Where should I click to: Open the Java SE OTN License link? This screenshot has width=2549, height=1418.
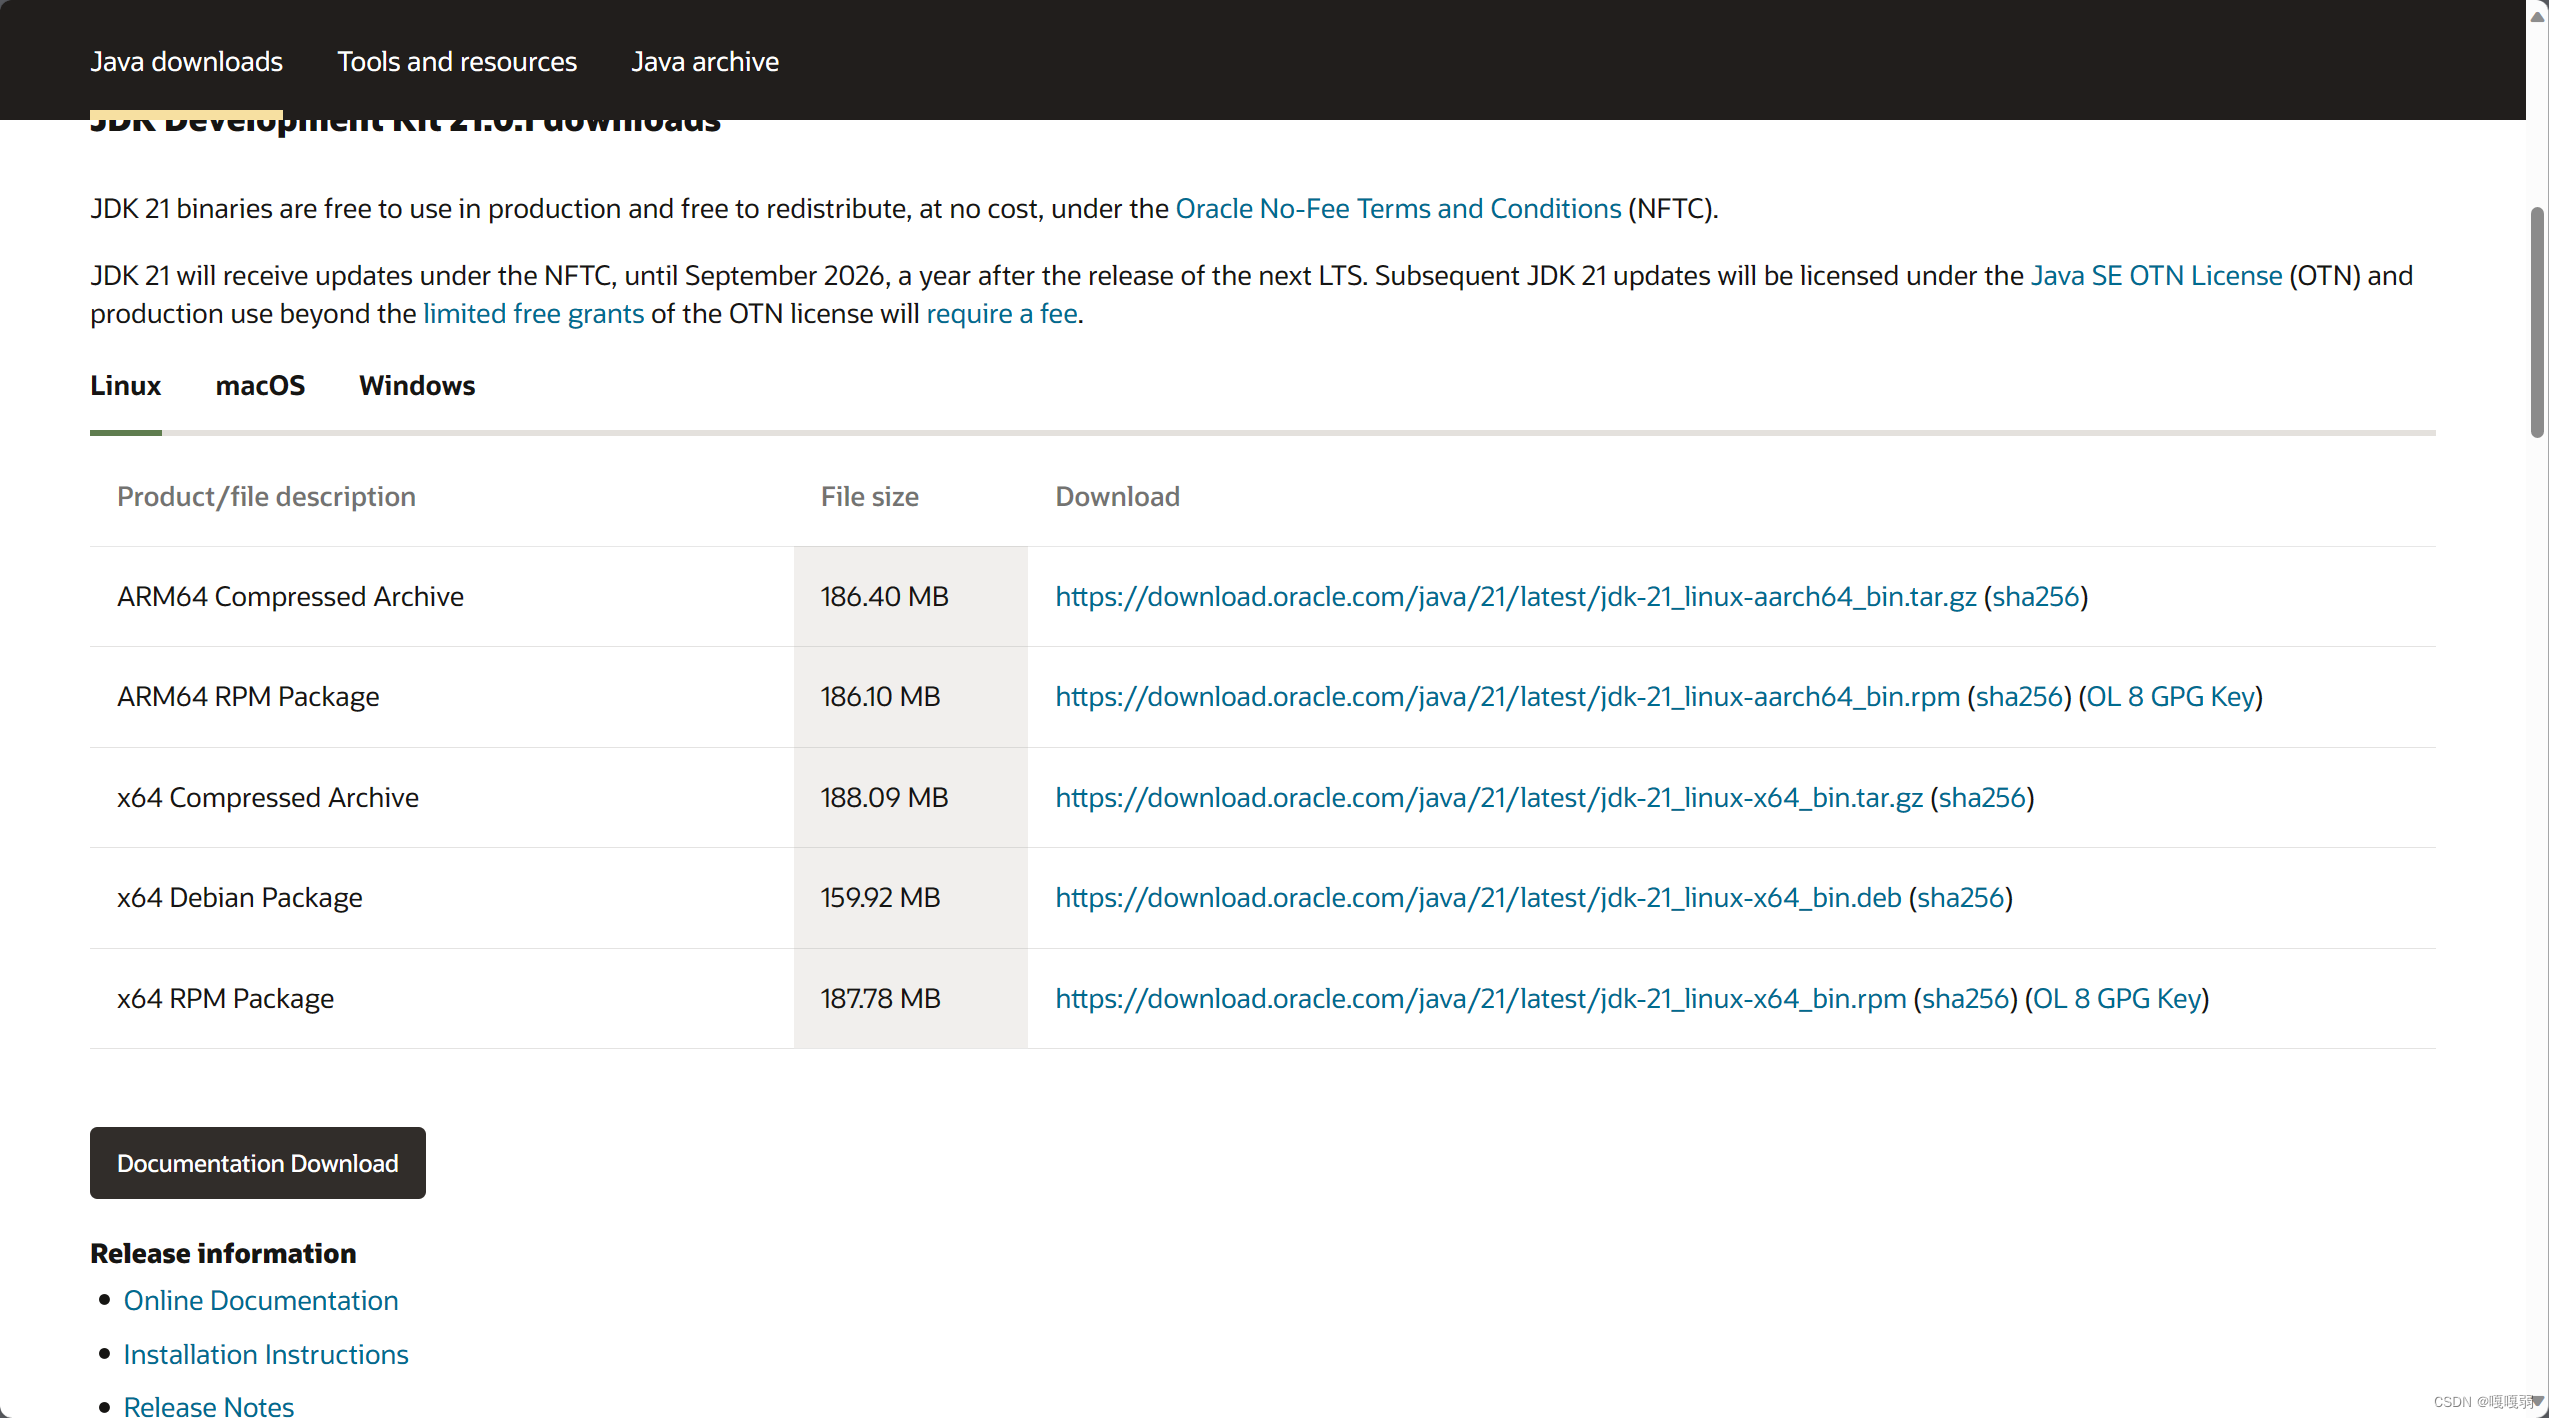pos(2156,276)
